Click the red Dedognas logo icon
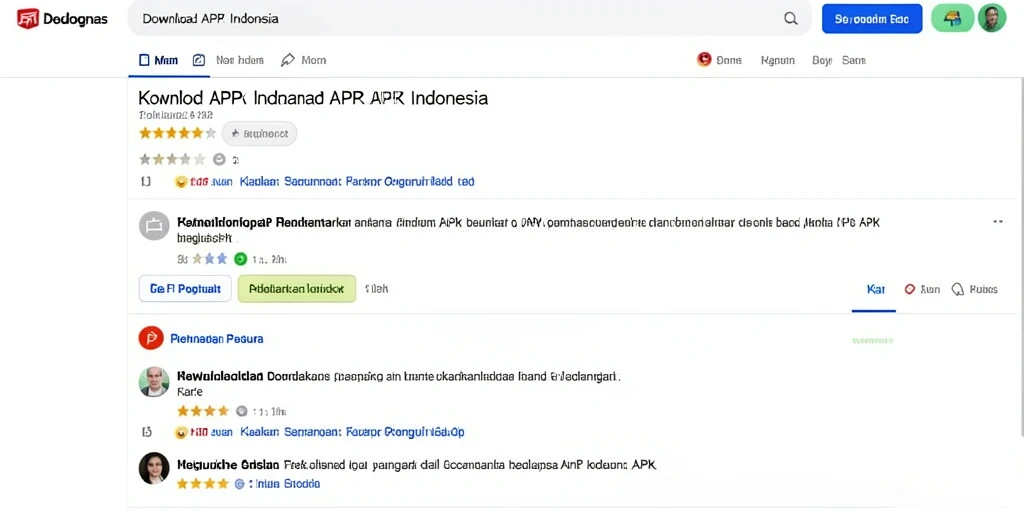This screenshot has height=512, width=1024. pyautogui.click(x=27, y=19)
